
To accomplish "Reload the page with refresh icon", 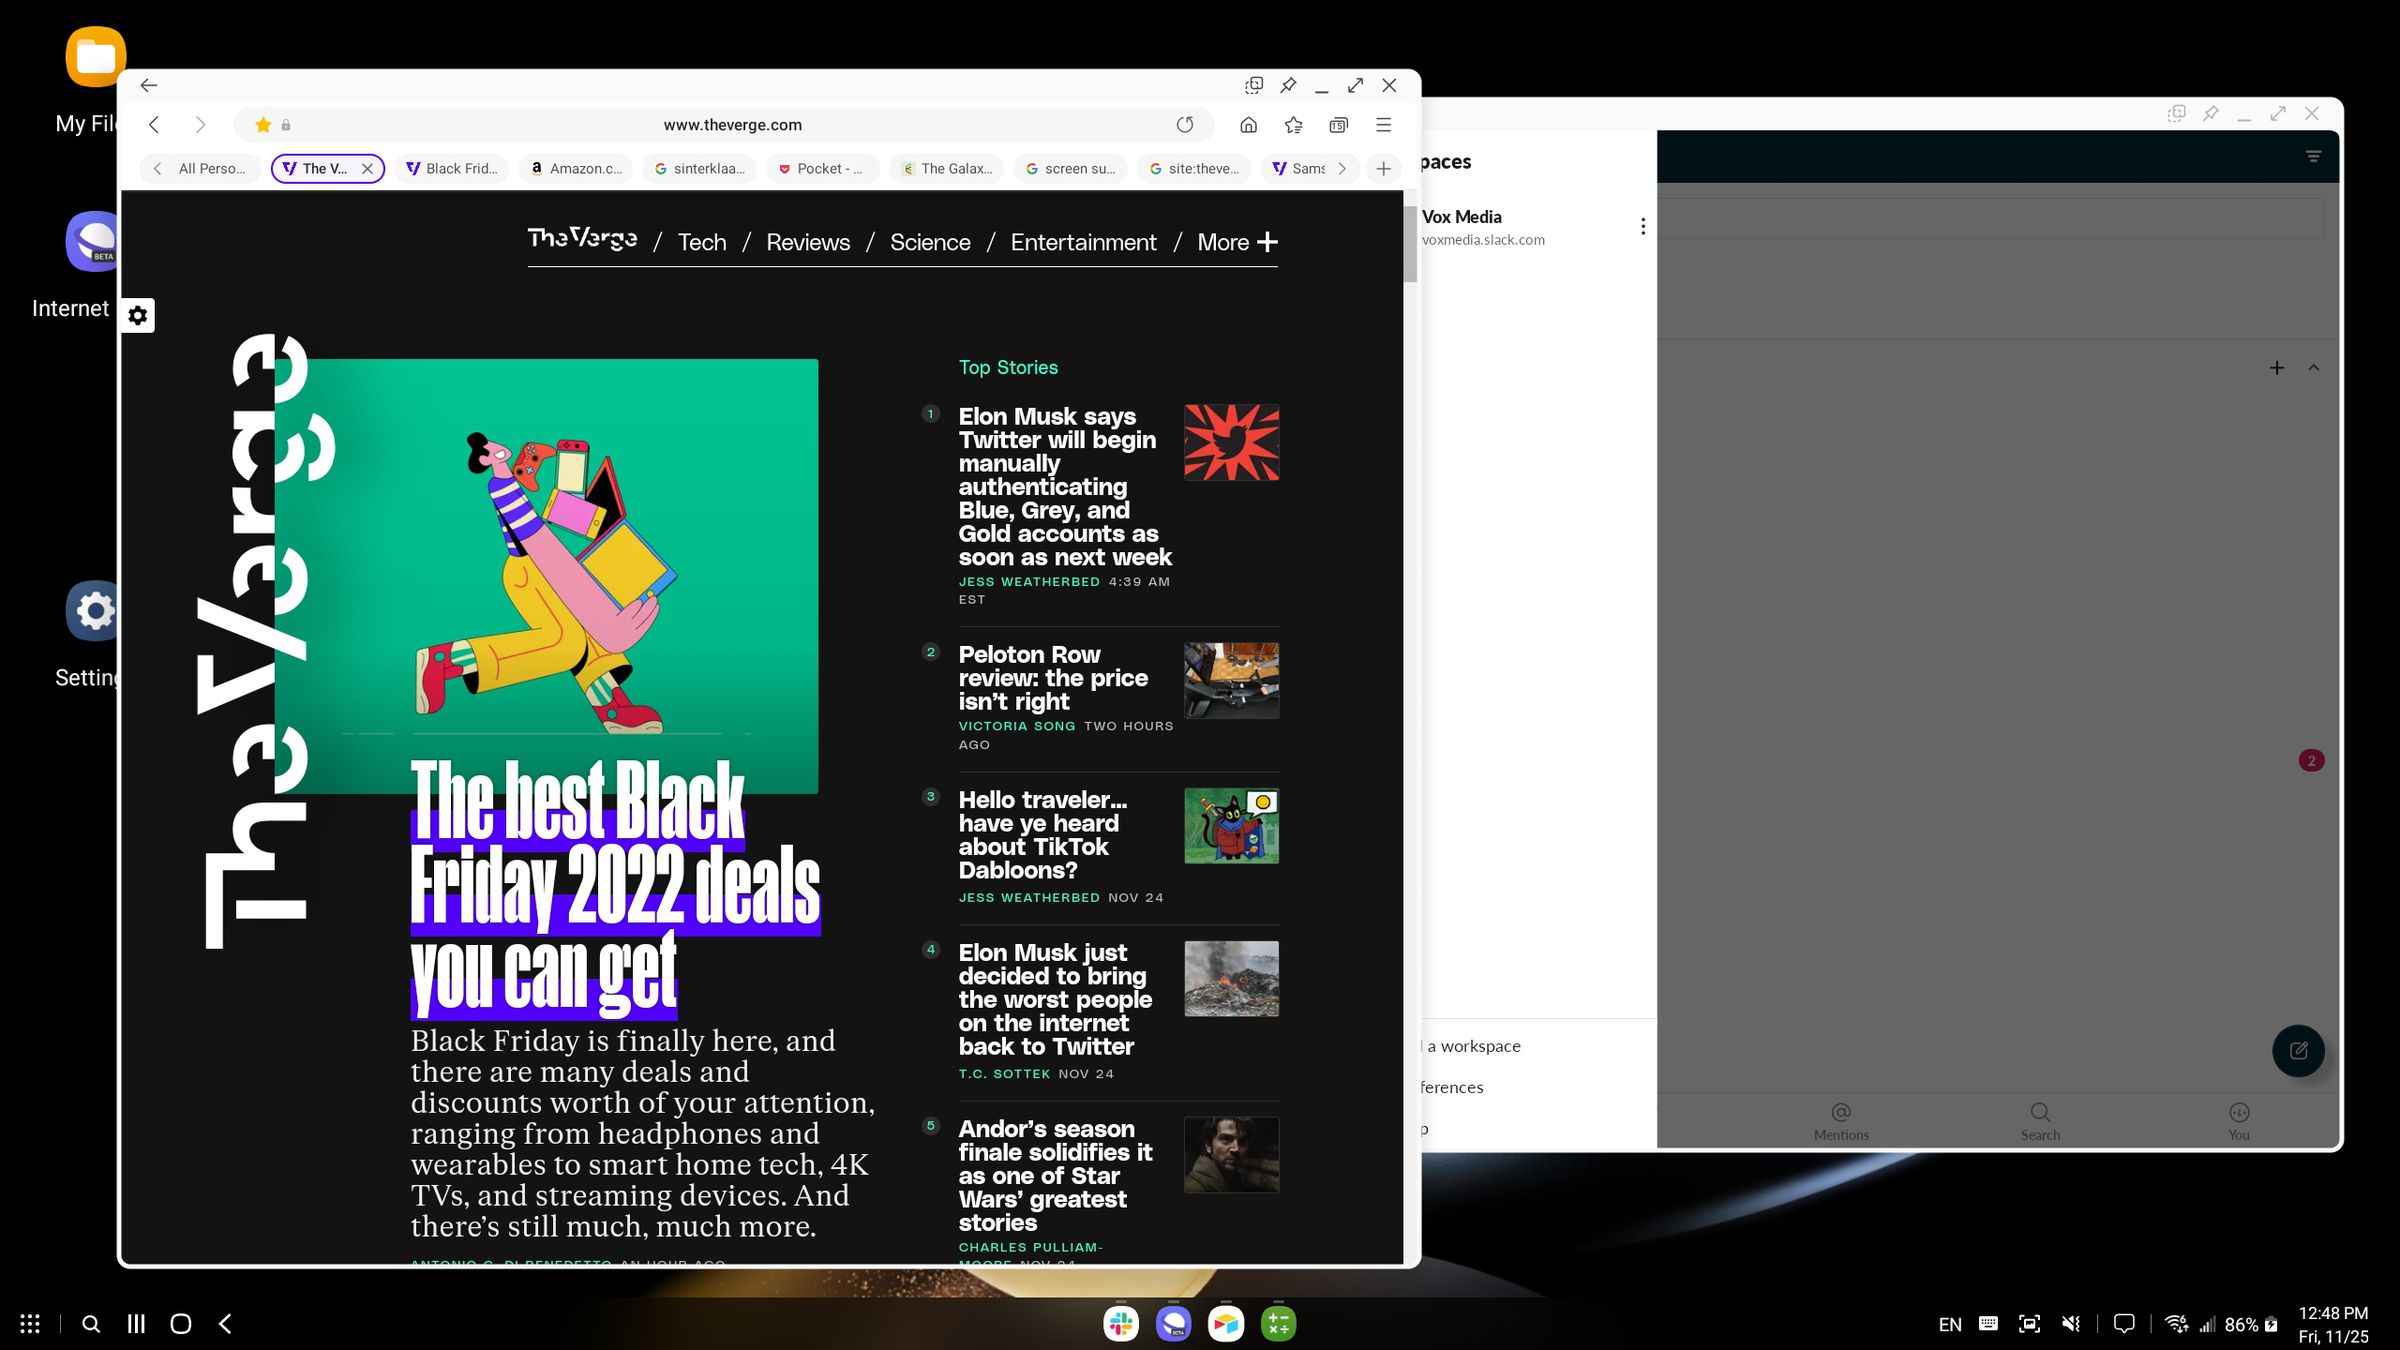I will (1185, 125).
